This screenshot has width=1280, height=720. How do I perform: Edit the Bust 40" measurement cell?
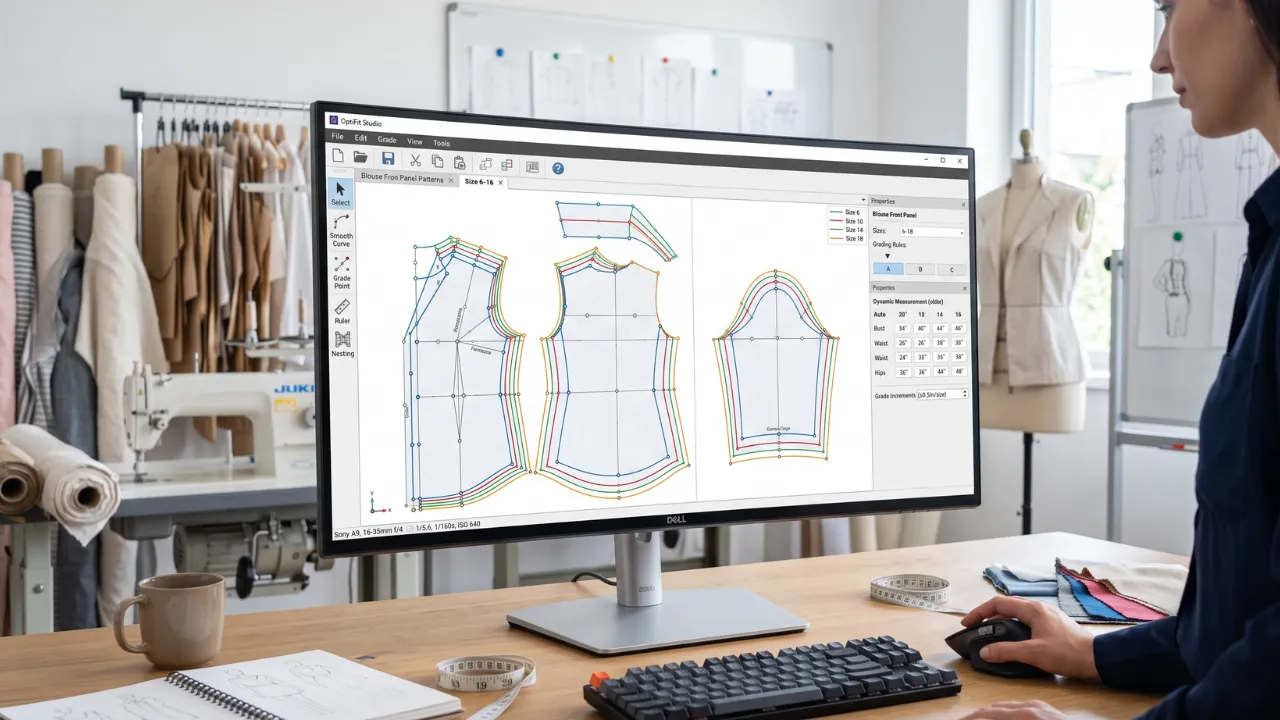(921, 328)
